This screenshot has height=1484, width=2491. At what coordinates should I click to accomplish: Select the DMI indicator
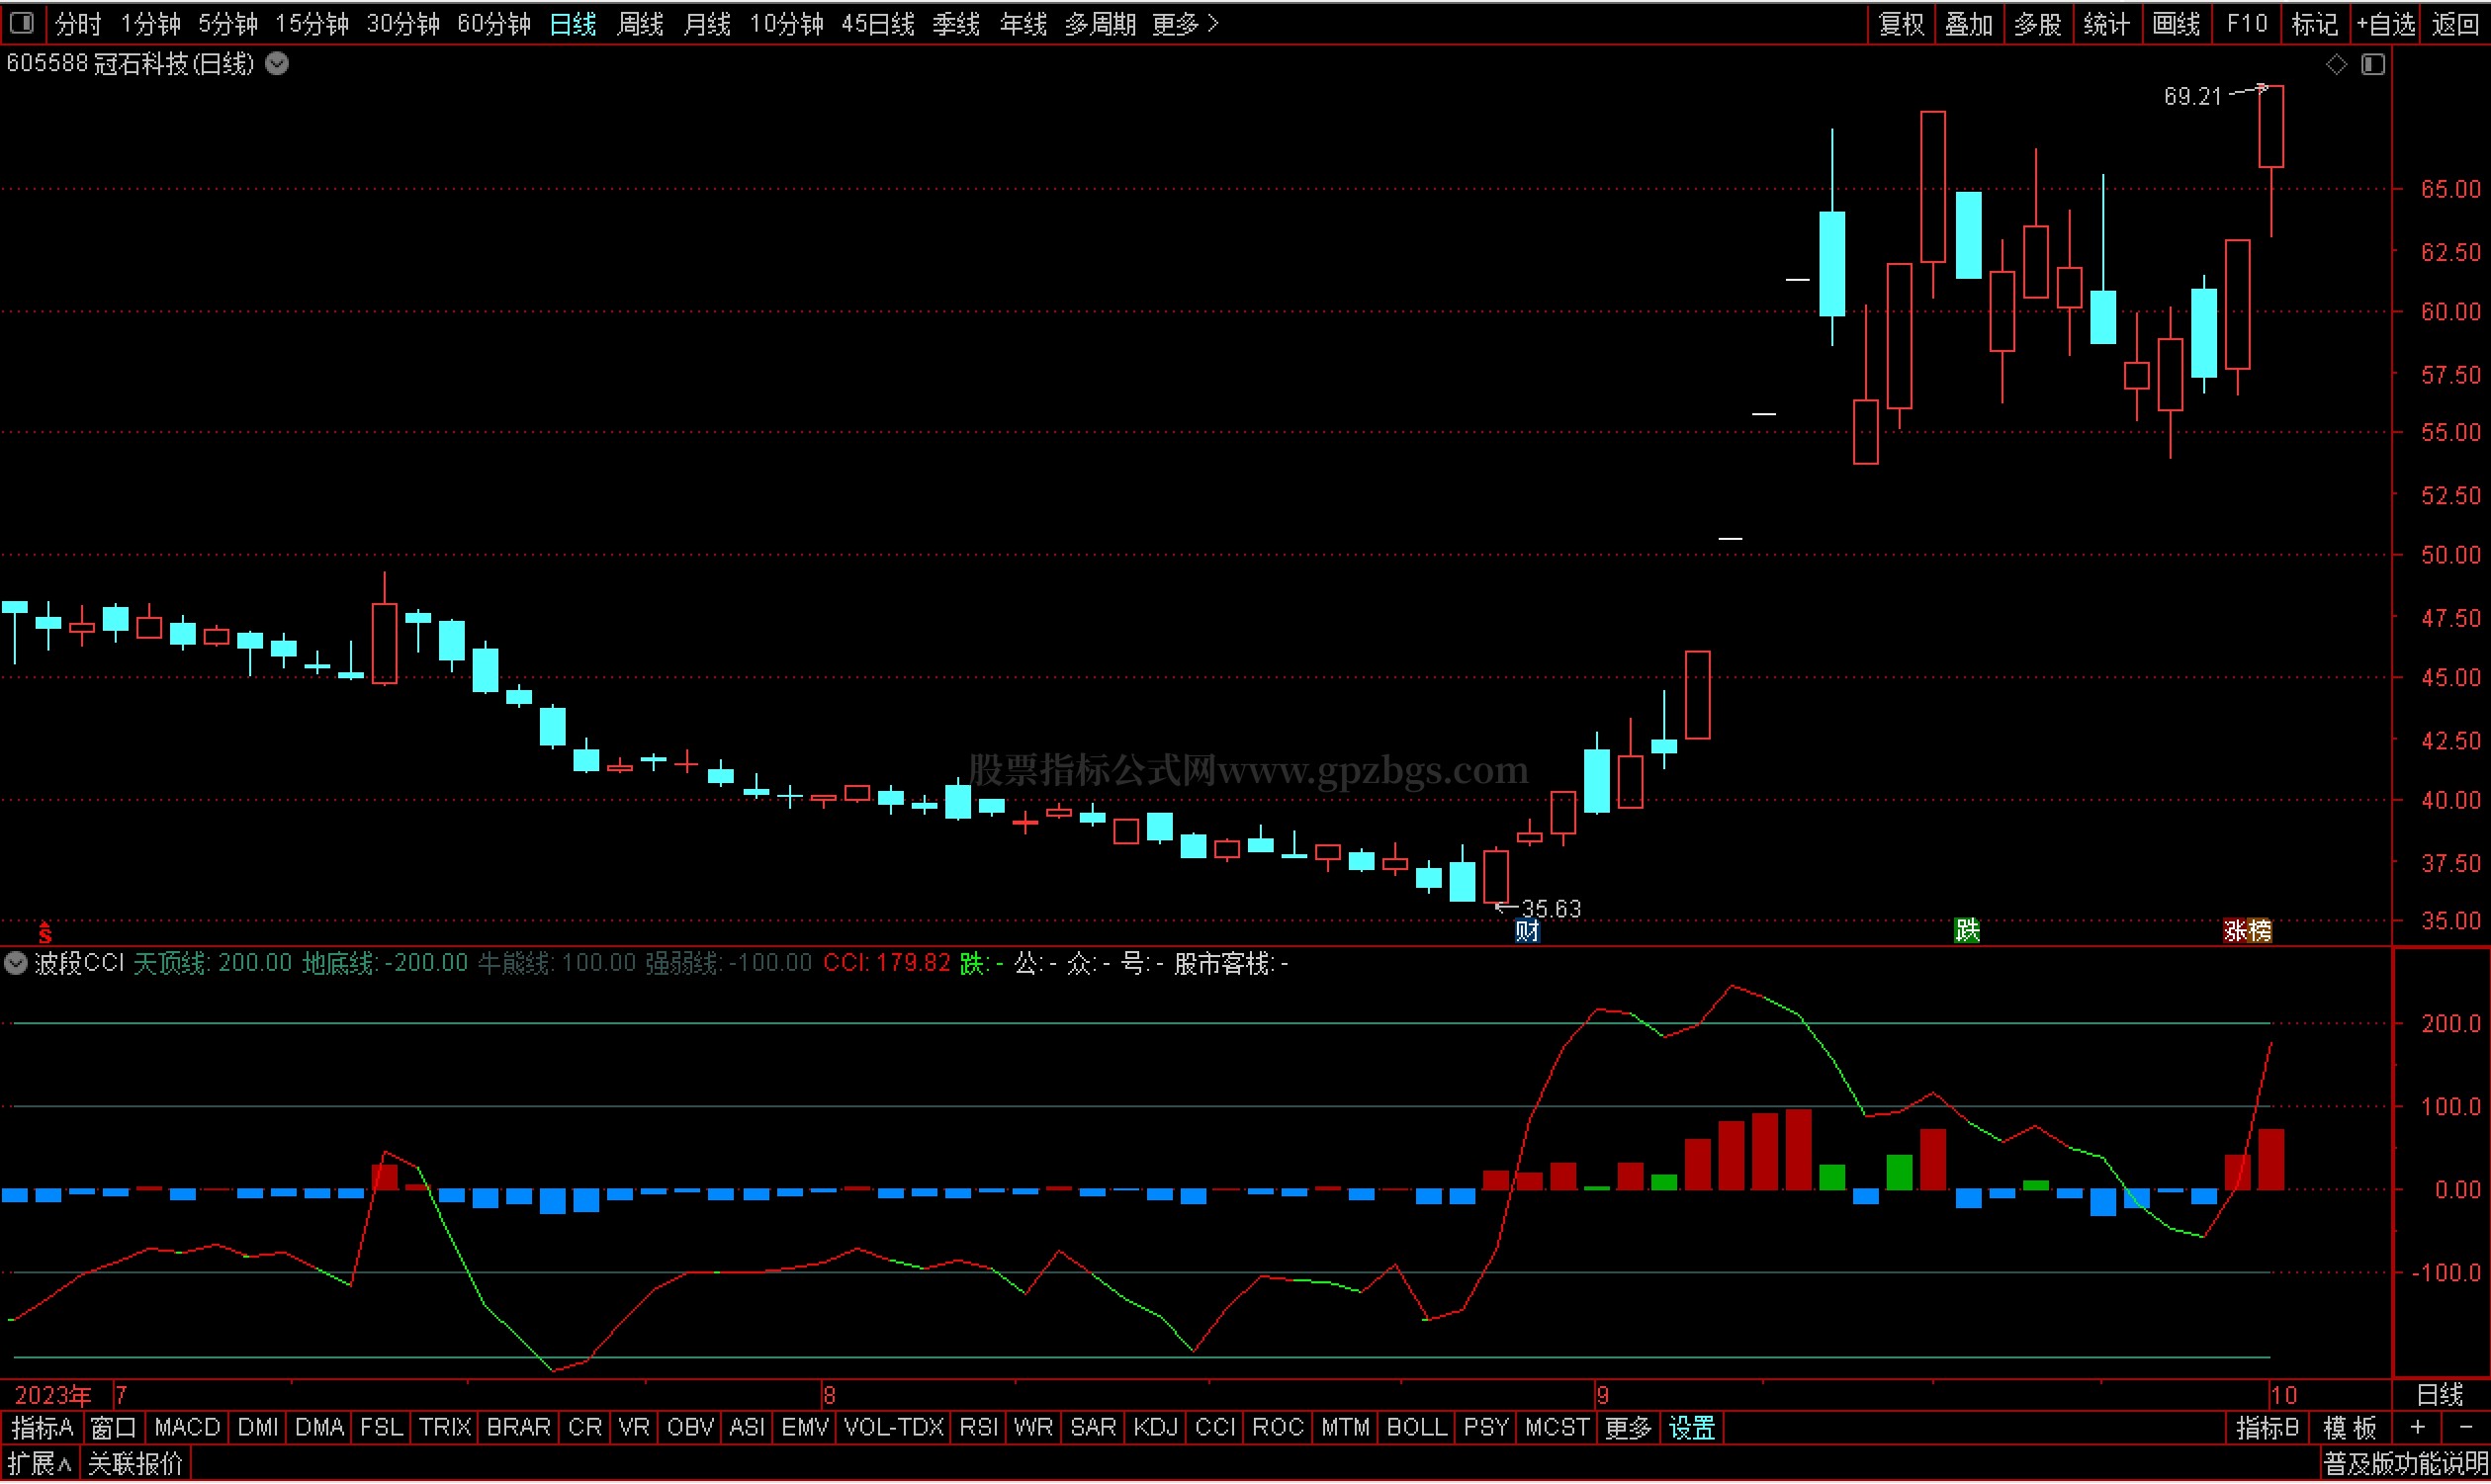click(x=258, y=1429)
